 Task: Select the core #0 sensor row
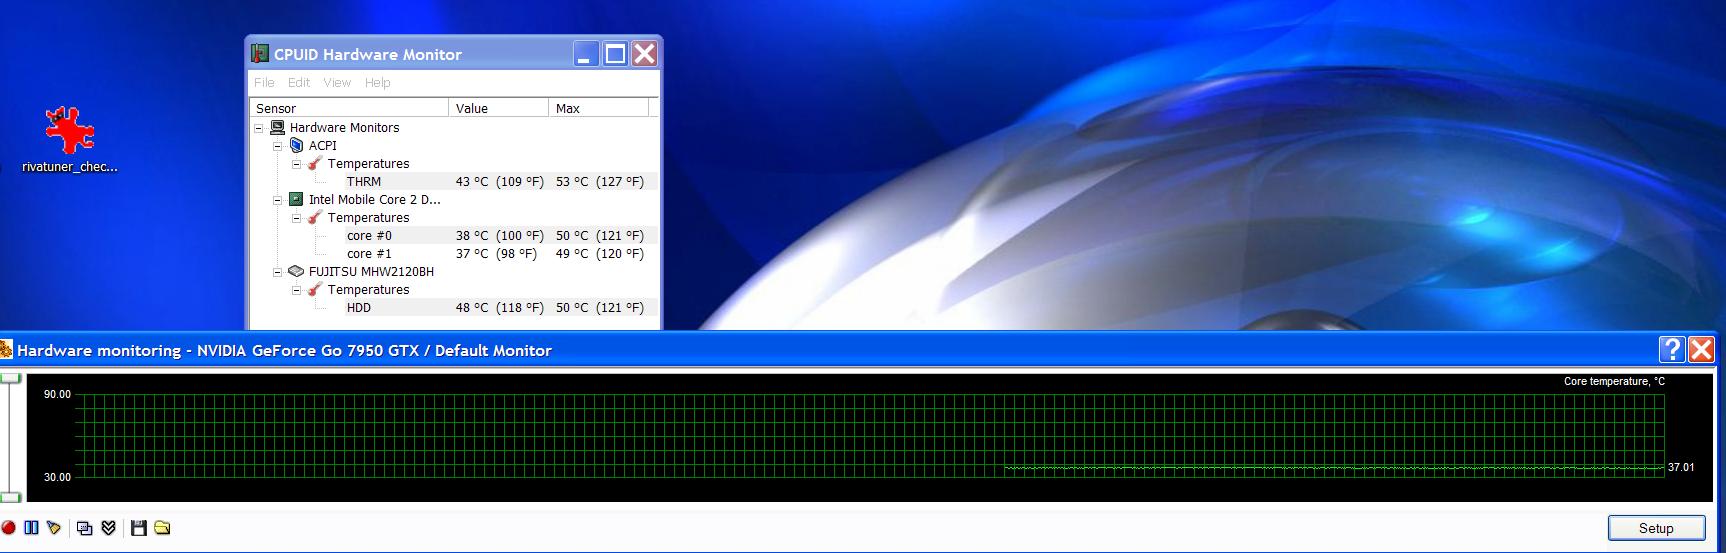(501, 235)
